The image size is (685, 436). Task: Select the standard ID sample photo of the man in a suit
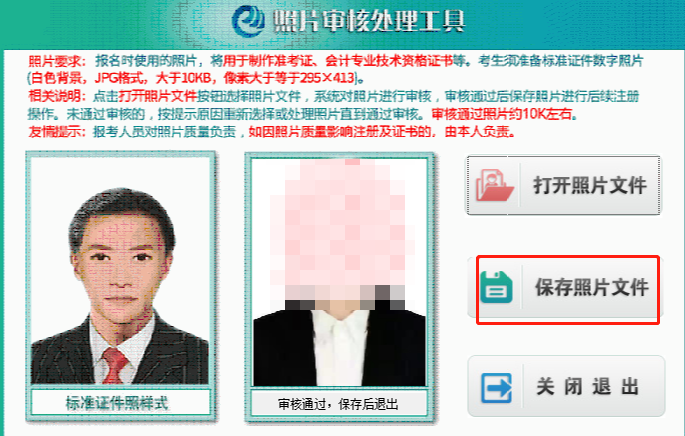pyautogui.click(x=120, y=271)
